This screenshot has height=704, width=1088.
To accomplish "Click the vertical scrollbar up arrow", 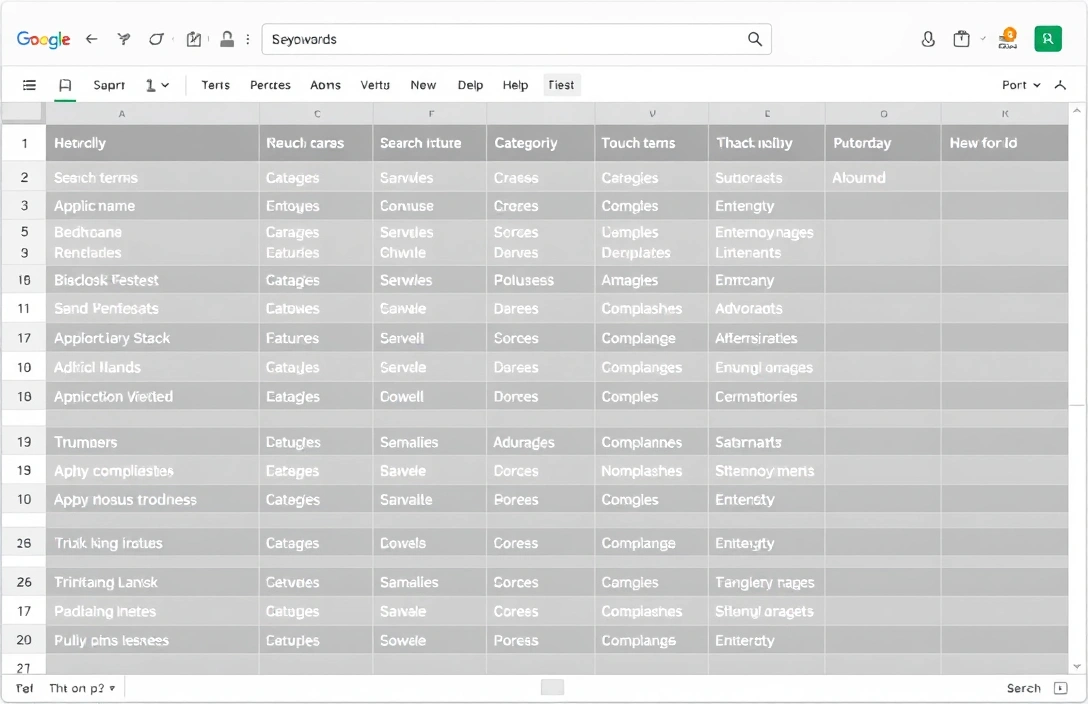I will [x=1077, y=111].
